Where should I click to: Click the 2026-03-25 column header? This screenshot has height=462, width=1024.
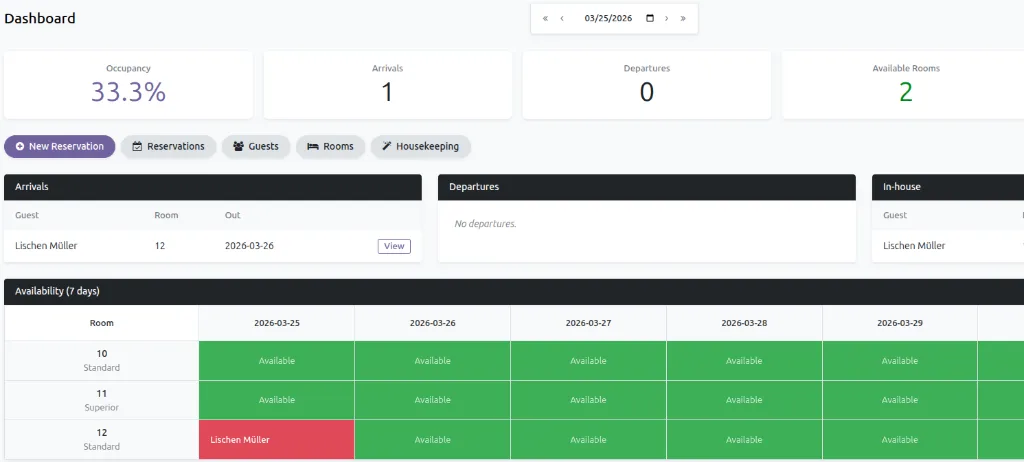point(277,323)
